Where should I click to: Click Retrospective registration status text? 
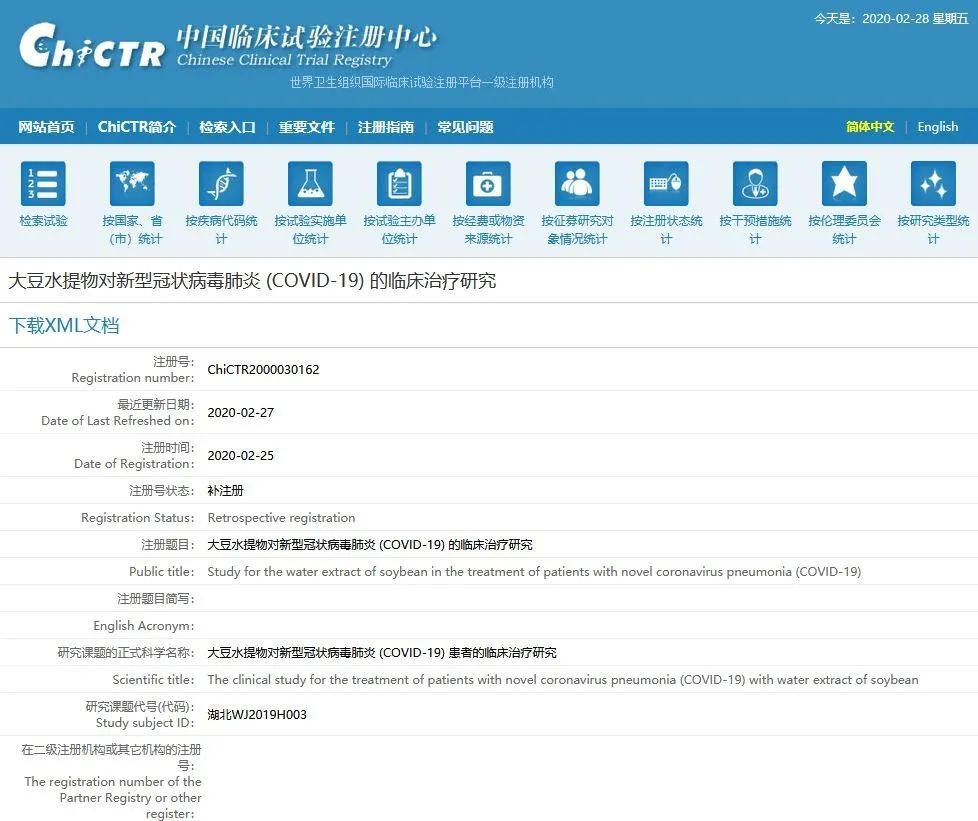(x=281, y=518)
